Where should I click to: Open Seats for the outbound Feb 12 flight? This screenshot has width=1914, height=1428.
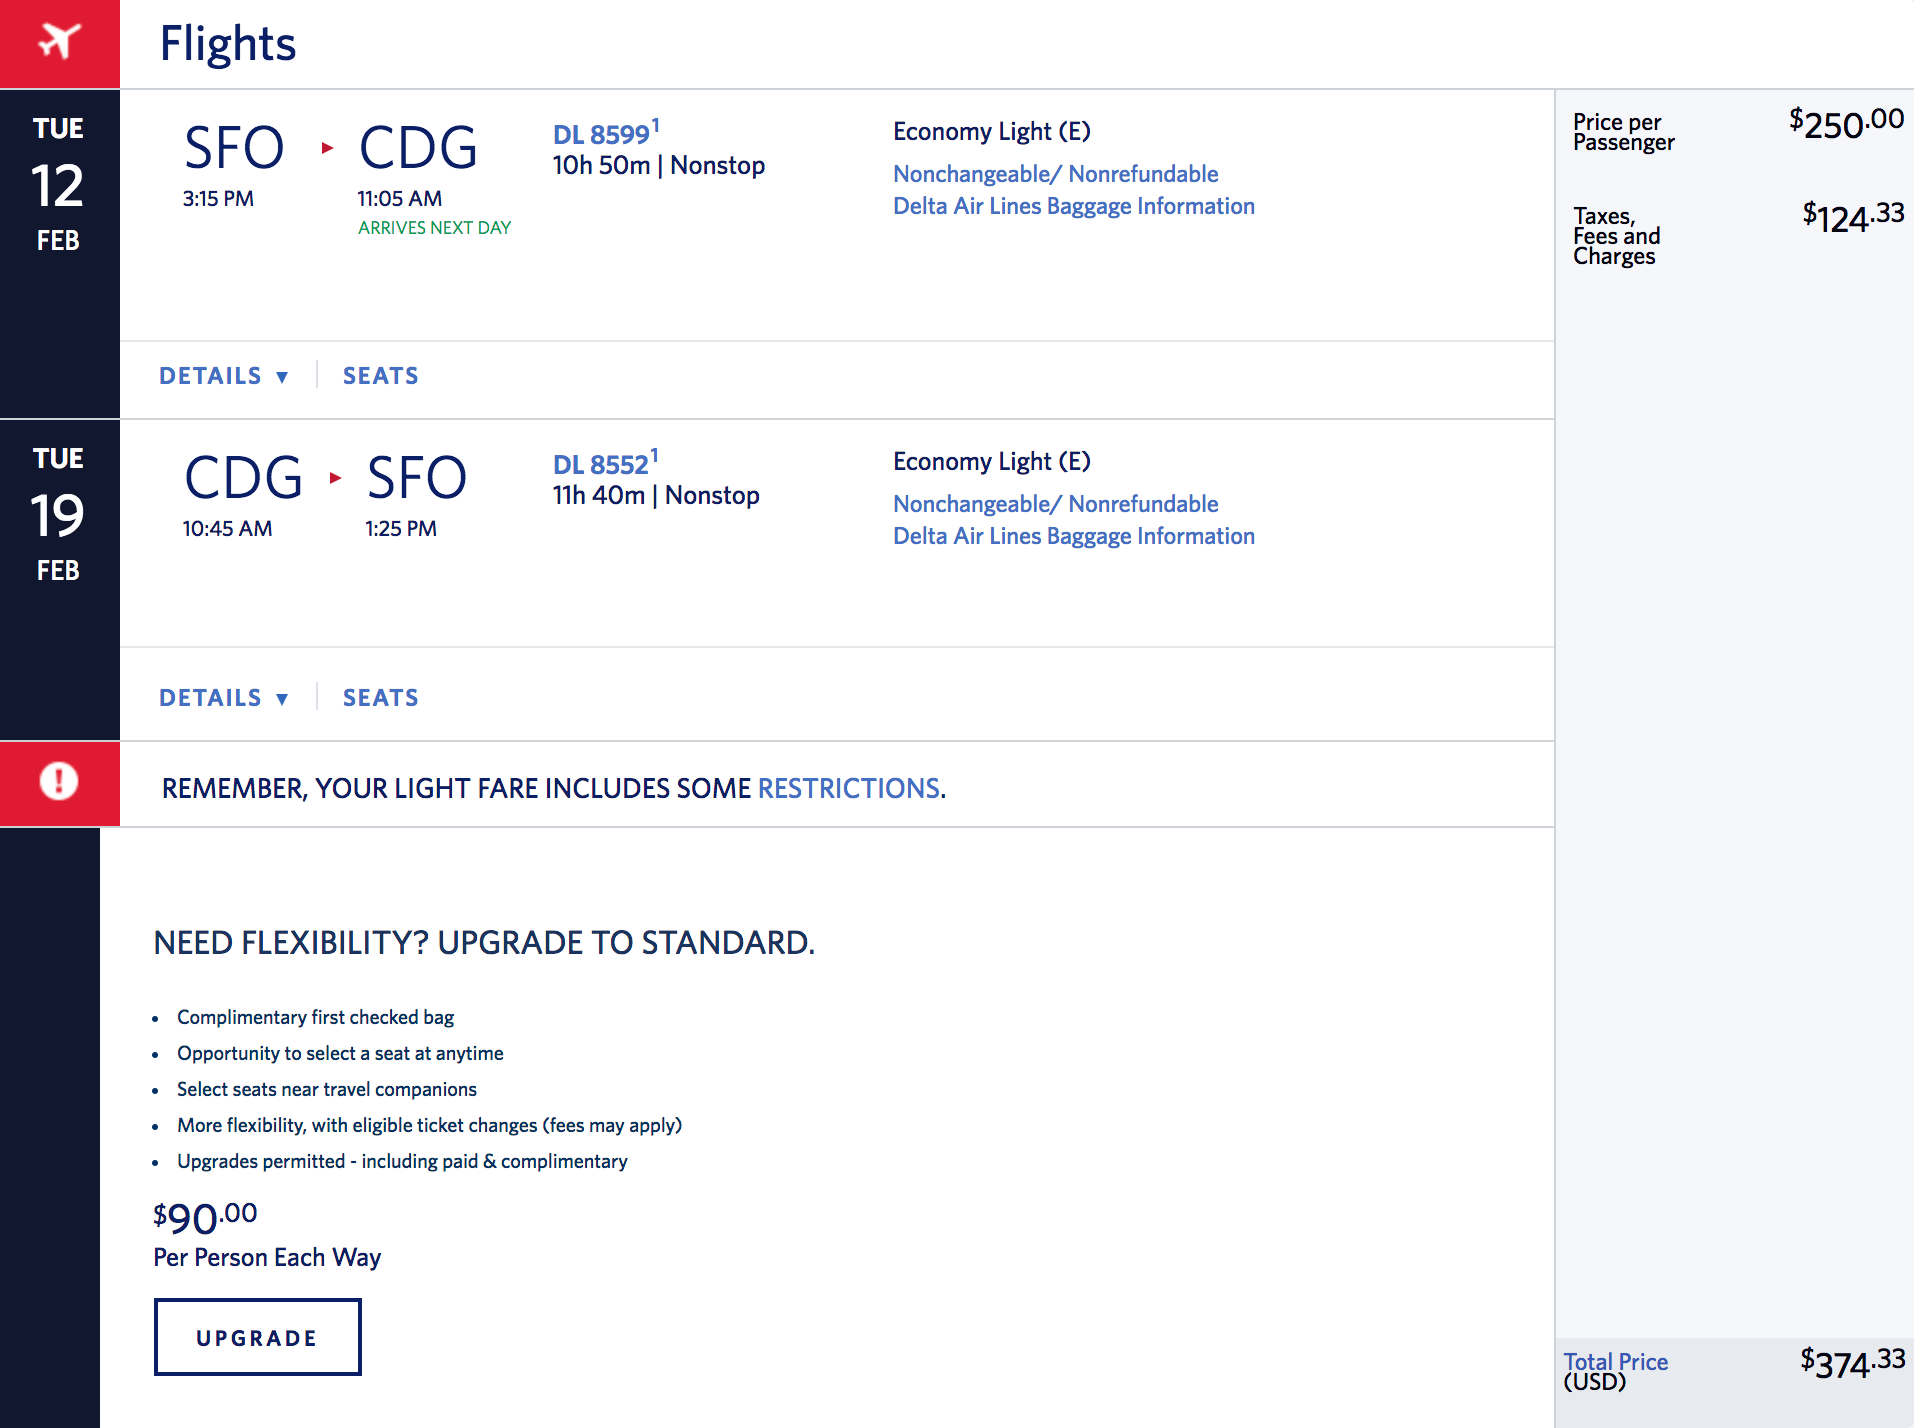(380, 376)
